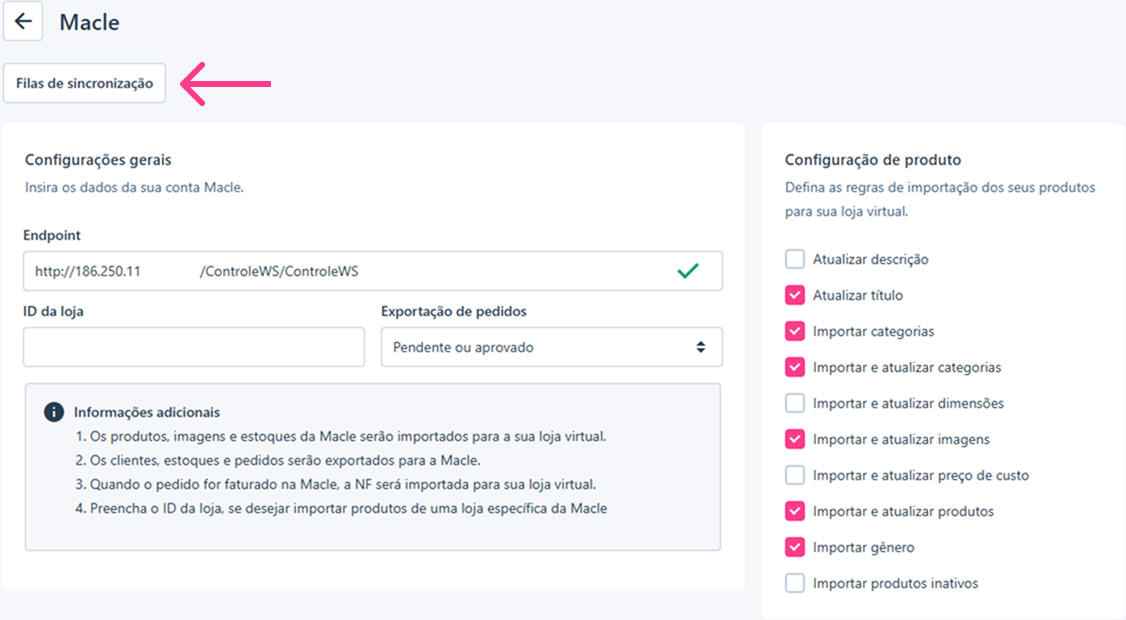Select the Macle page title

tap(90, 22)
